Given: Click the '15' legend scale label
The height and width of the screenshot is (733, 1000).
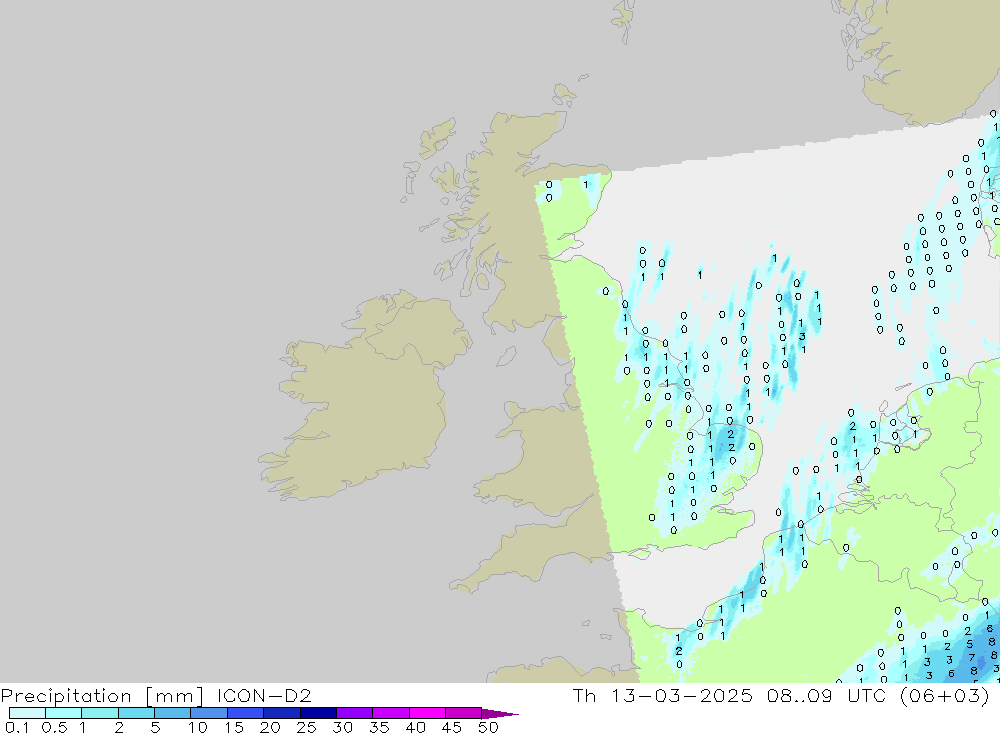Looking at the screenshot, I should tap(233, 727).
